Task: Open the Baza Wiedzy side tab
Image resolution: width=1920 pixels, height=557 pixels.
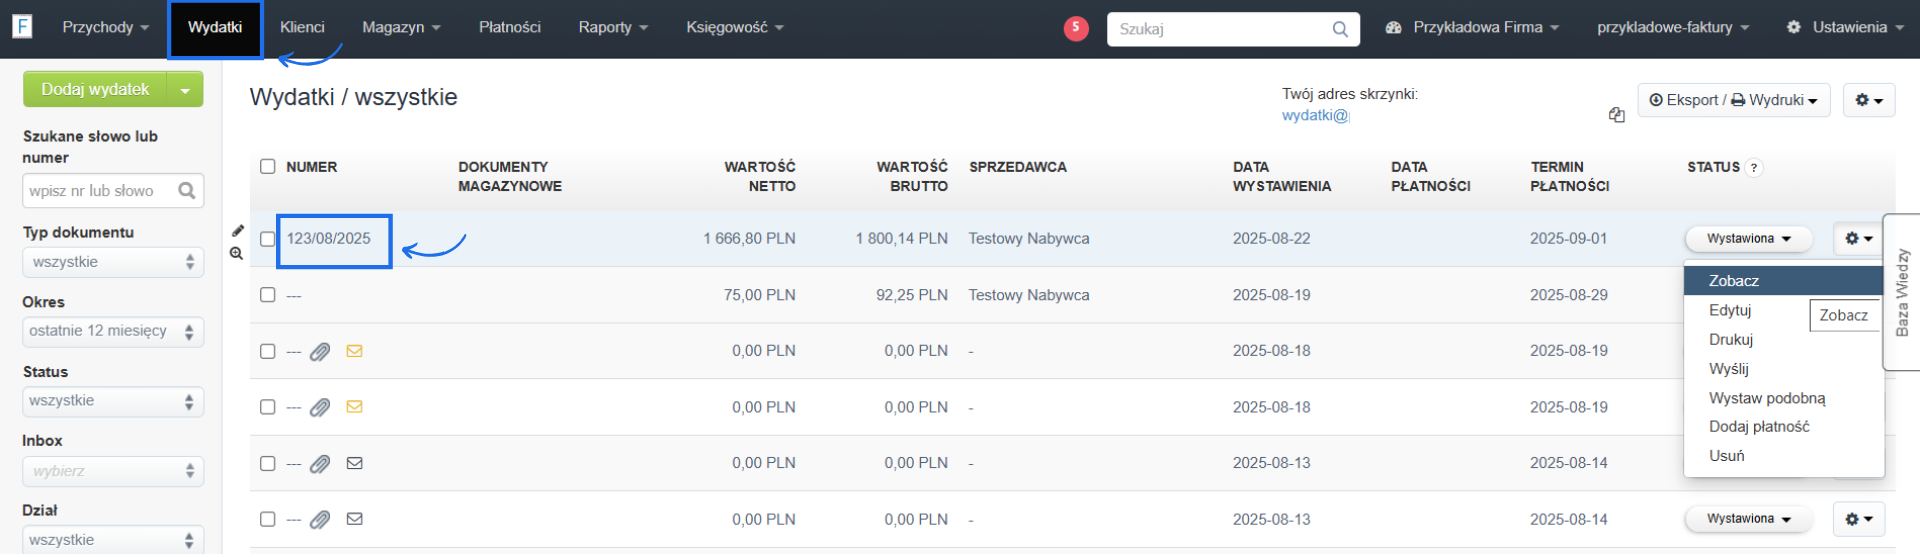Action: [x=1901, y=292]
